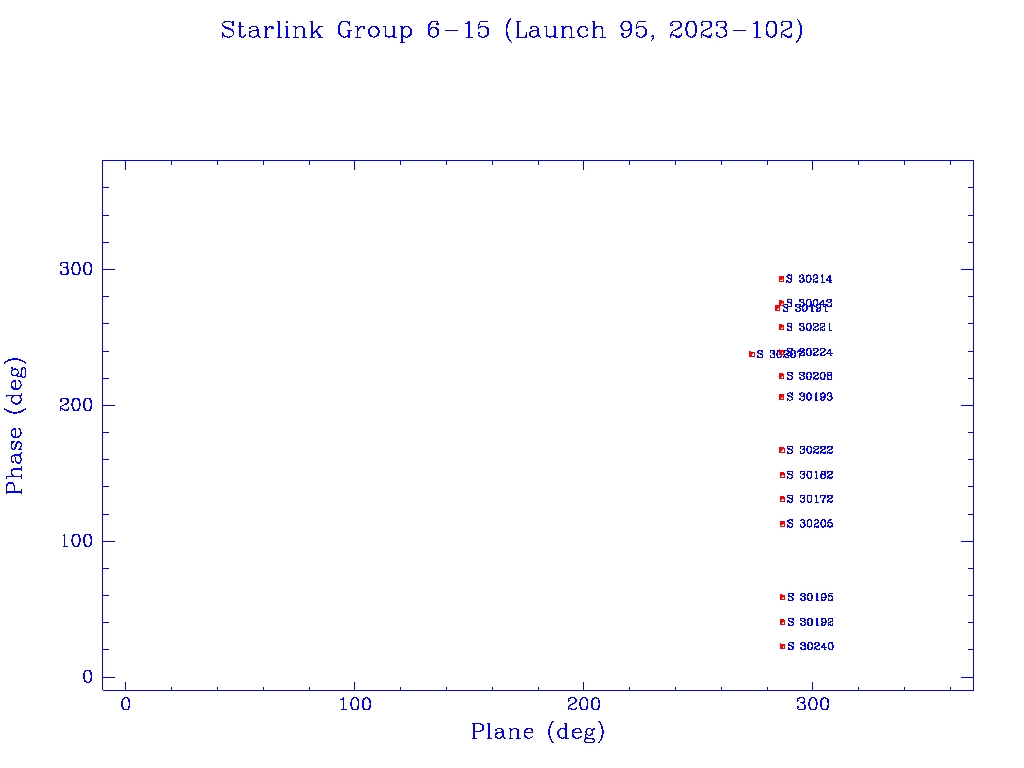Select the 'S 30214' satellite label
This screenshot has height=768, width=1024.
coord(808,279)
